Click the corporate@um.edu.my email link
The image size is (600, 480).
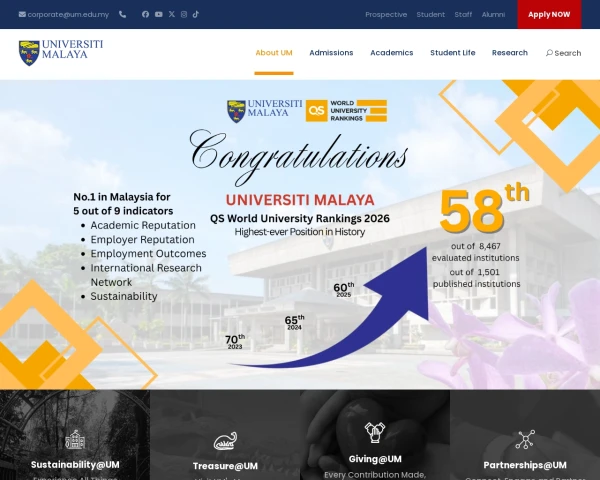pos(68,15)
